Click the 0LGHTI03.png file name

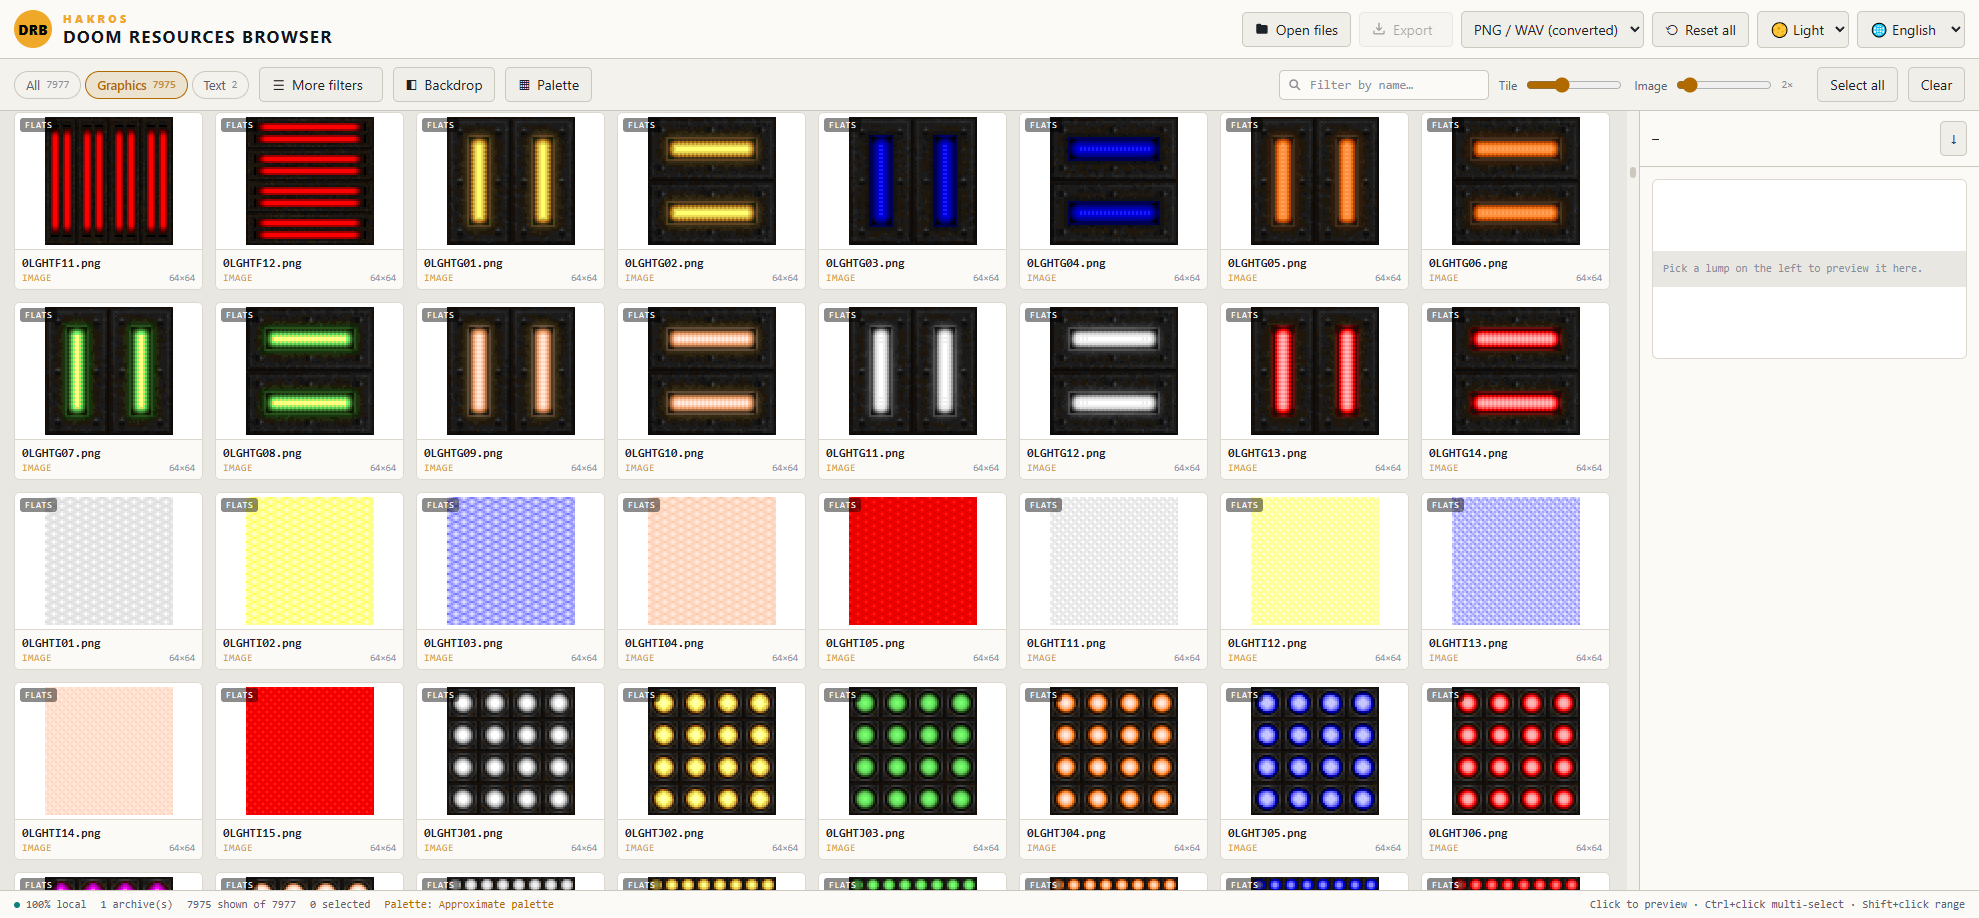click(x=463, y=643)
